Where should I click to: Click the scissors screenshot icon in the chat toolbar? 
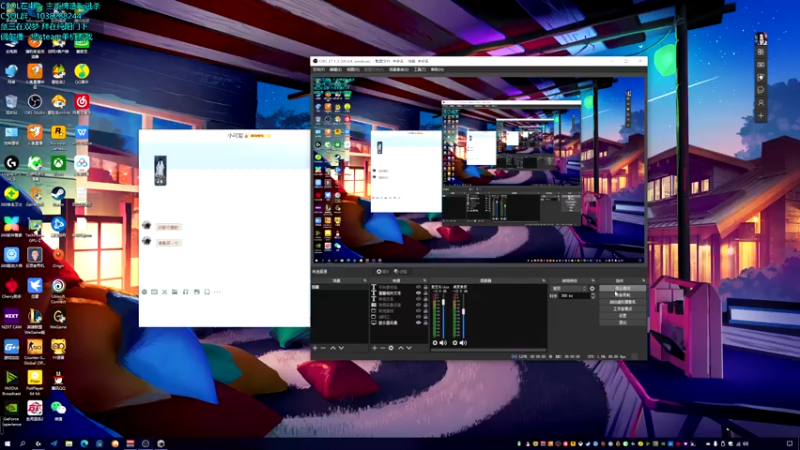tap(164, 292)
